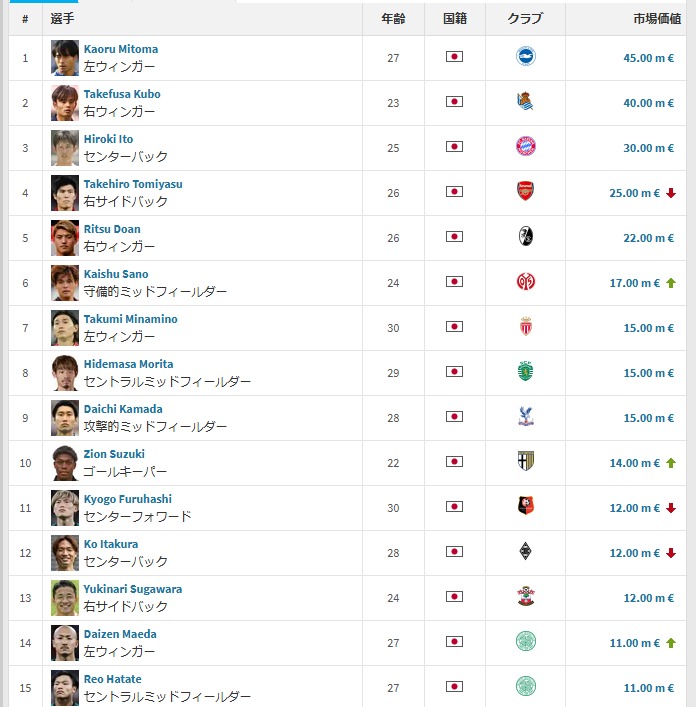Click Daichi Kamada's name link

click(x=122, y=409)
